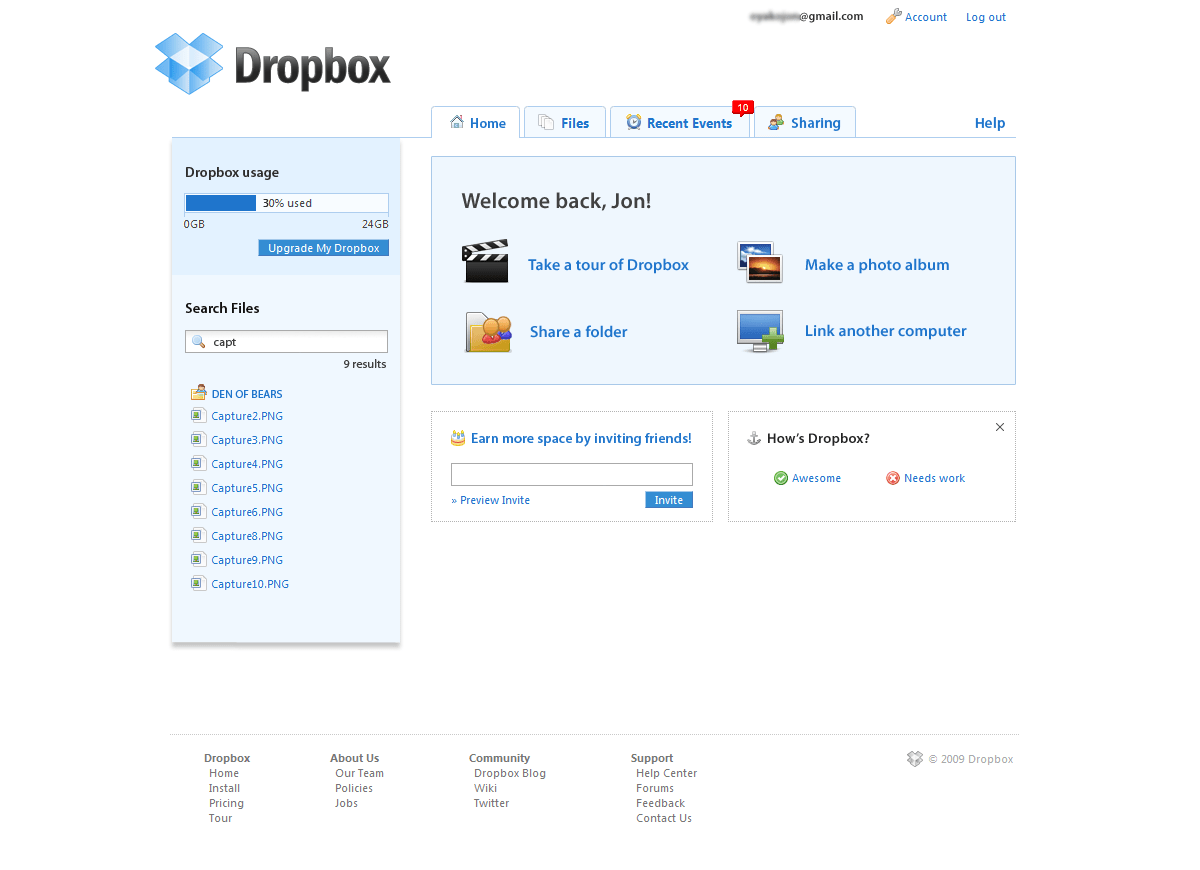
Task: Click the DEN OF BEARS folder icon
Action: pos(199,392)
